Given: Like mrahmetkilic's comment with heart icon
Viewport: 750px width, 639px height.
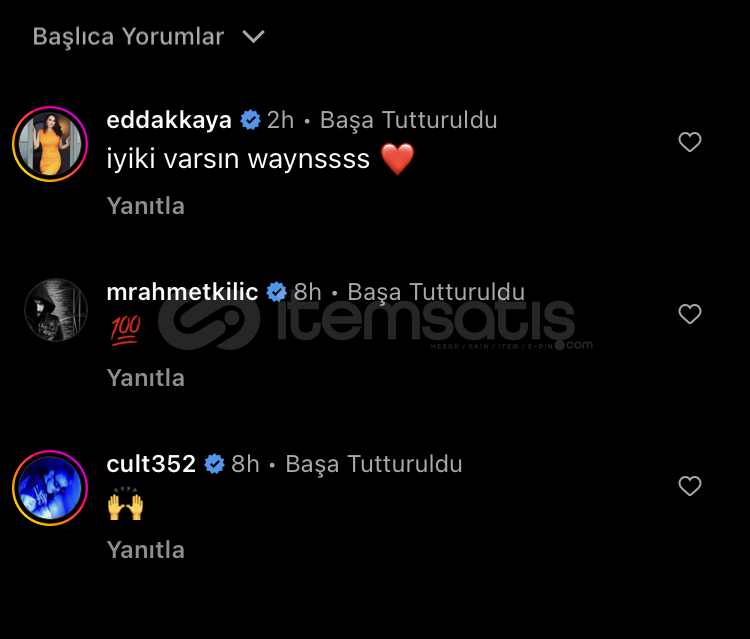Looking at the screenshot, I should (690, 314).
